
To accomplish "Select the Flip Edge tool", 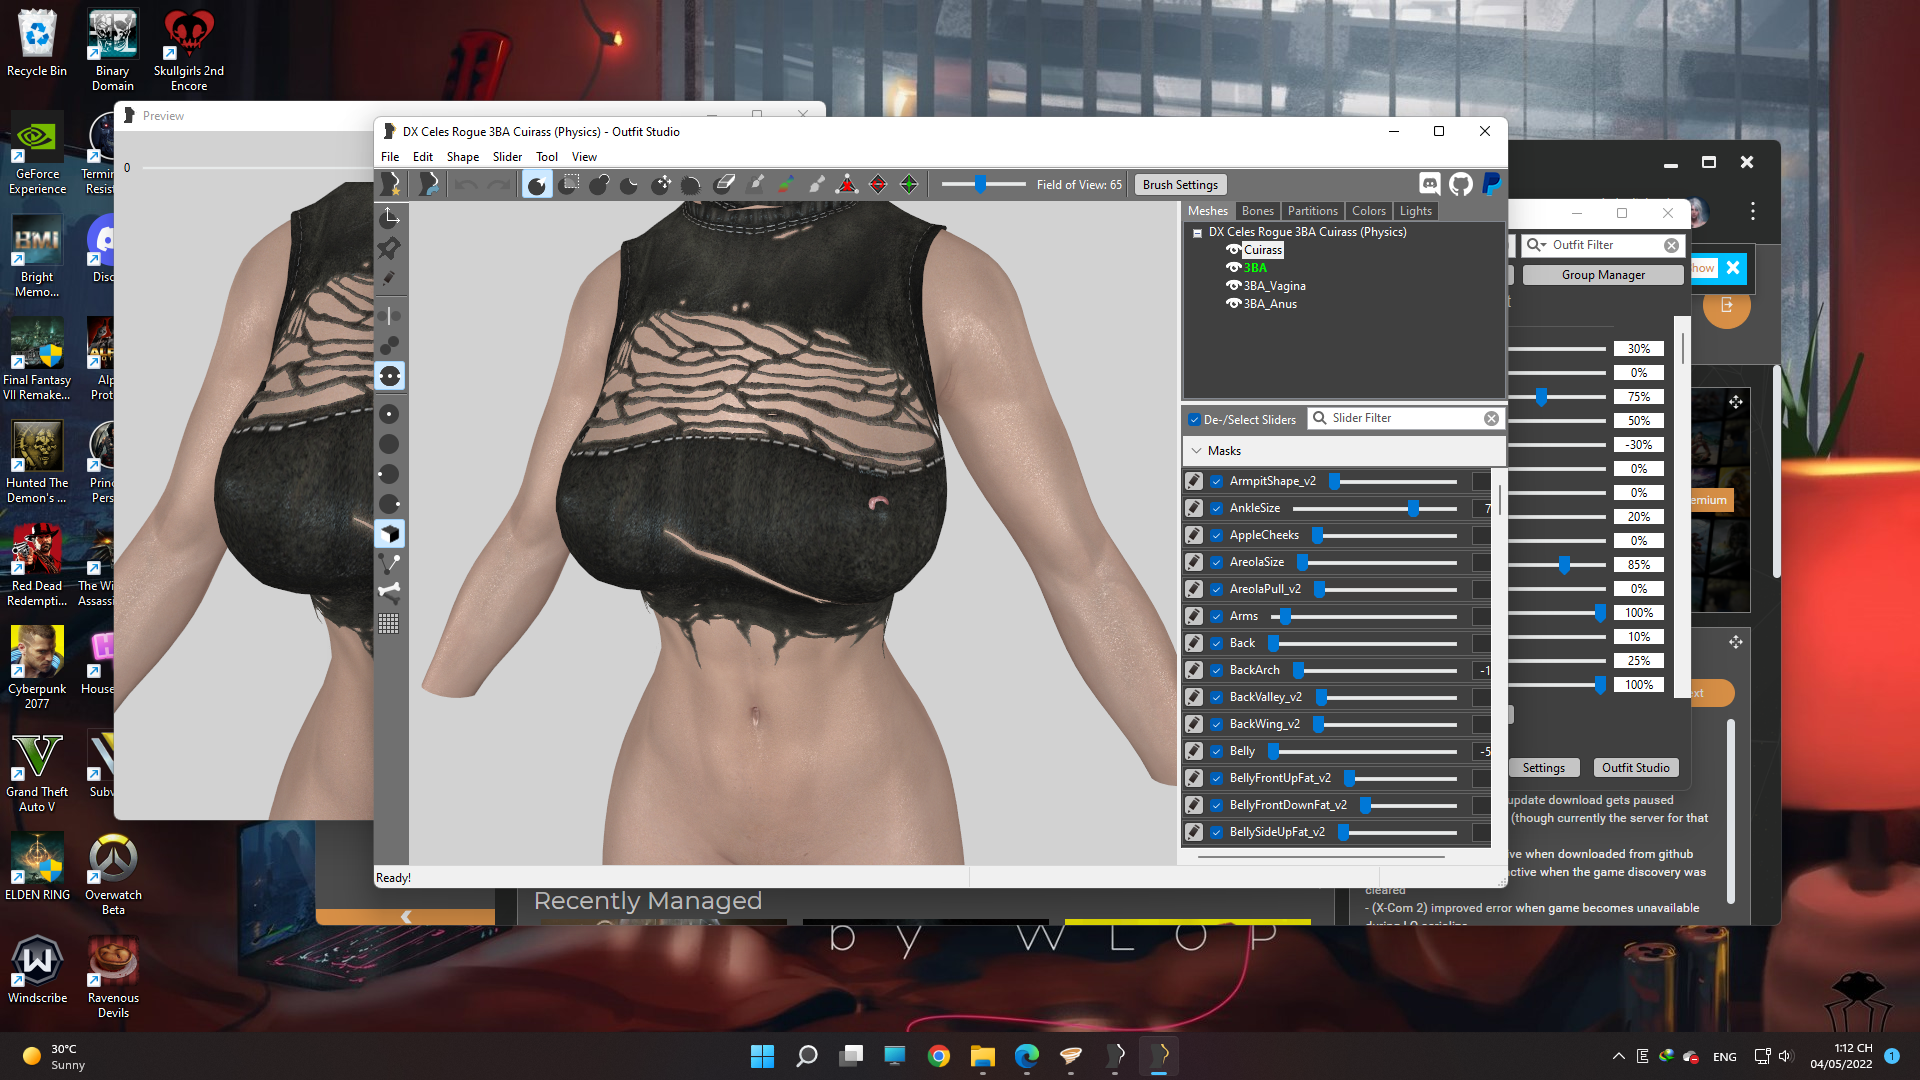I will pos(878,184).
